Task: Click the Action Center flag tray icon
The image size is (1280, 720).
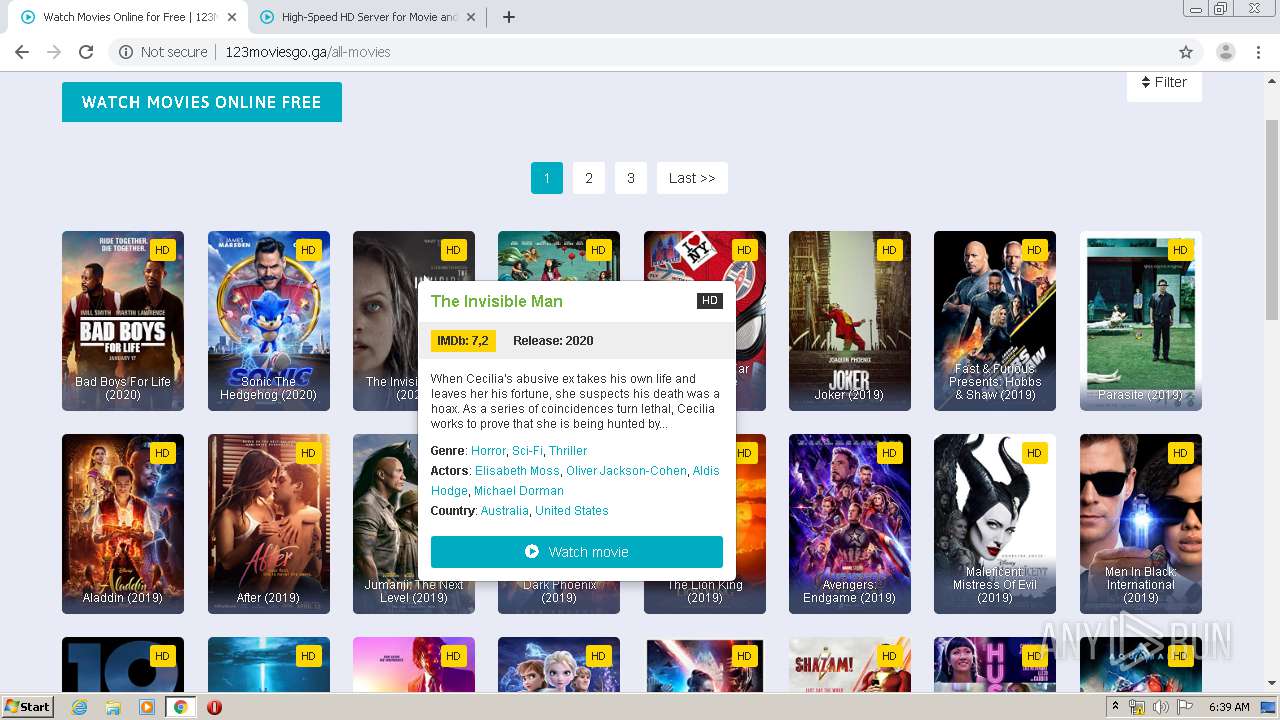Action: [x=1184, y=707]
